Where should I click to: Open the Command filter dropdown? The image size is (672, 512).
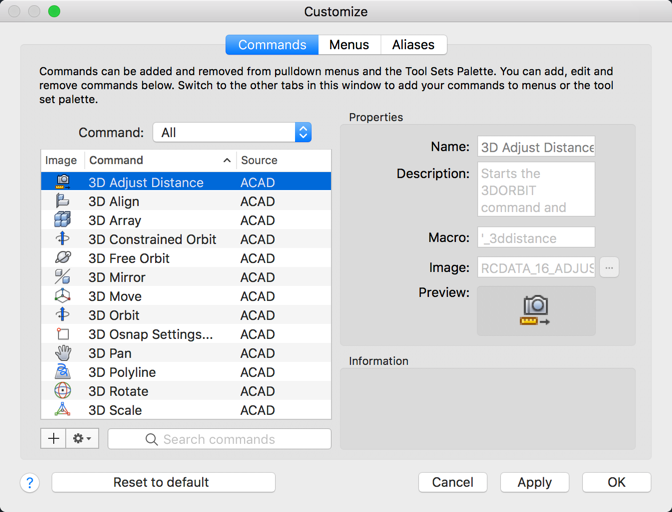tap(232, 132)
